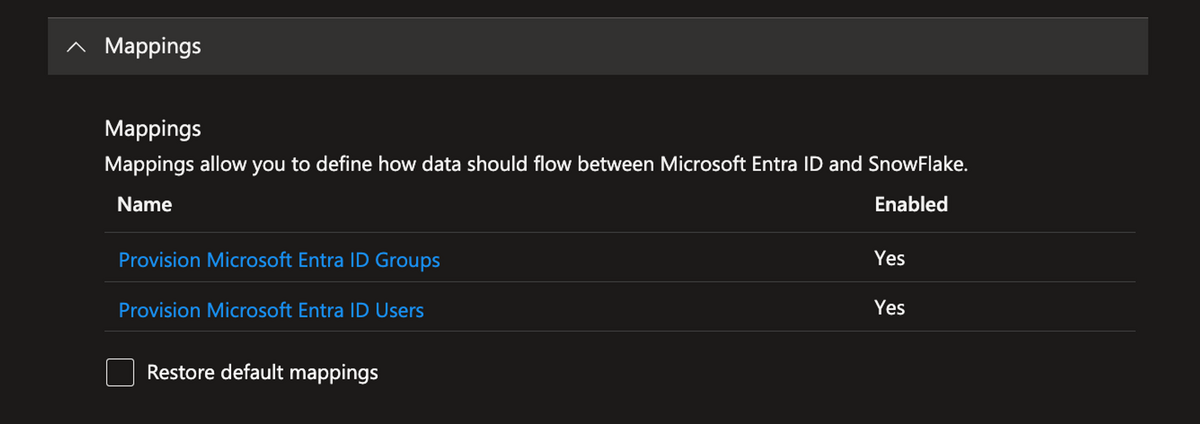
Task: Click the Restore default mappings label
Action: pos(262,373)
